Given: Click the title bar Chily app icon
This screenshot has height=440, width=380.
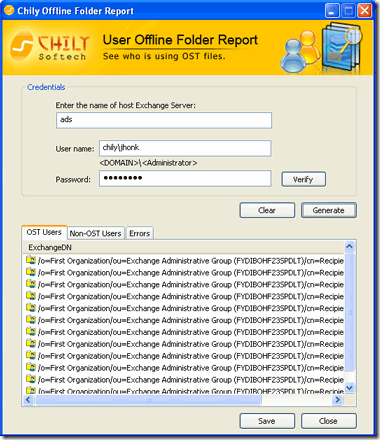Looking at the screenshot, I should point(9,10).
